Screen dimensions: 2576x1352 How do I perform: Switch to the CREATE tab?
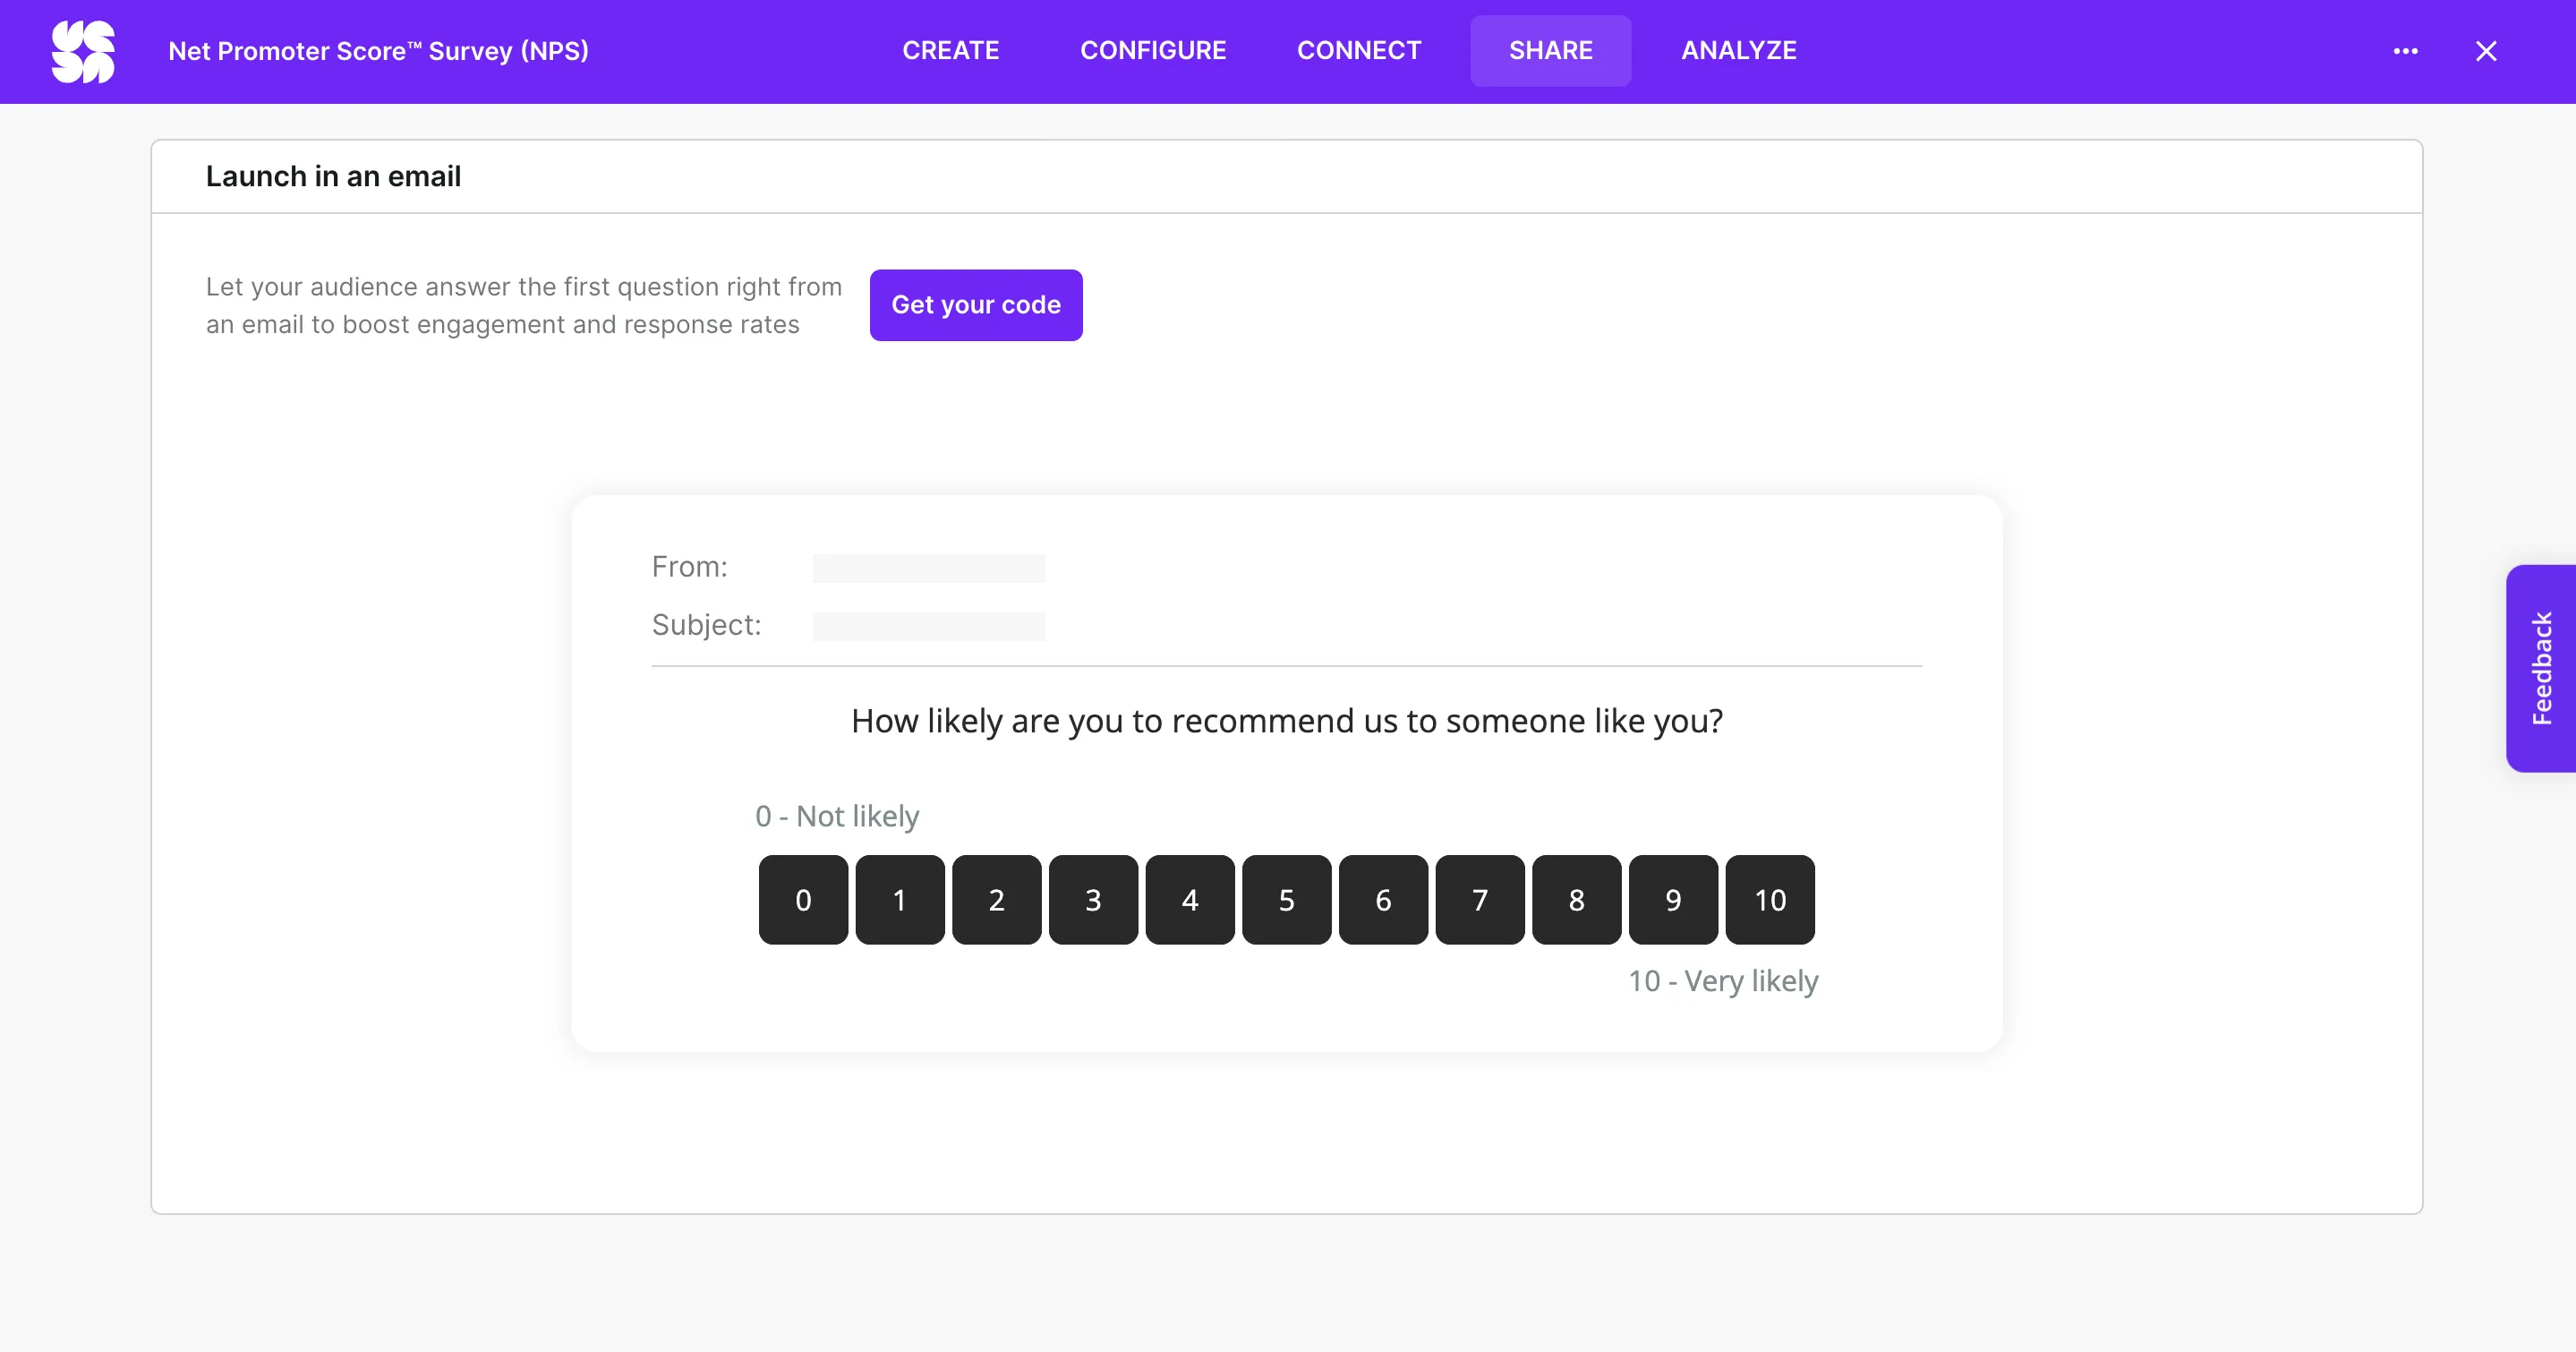(950, 51)
